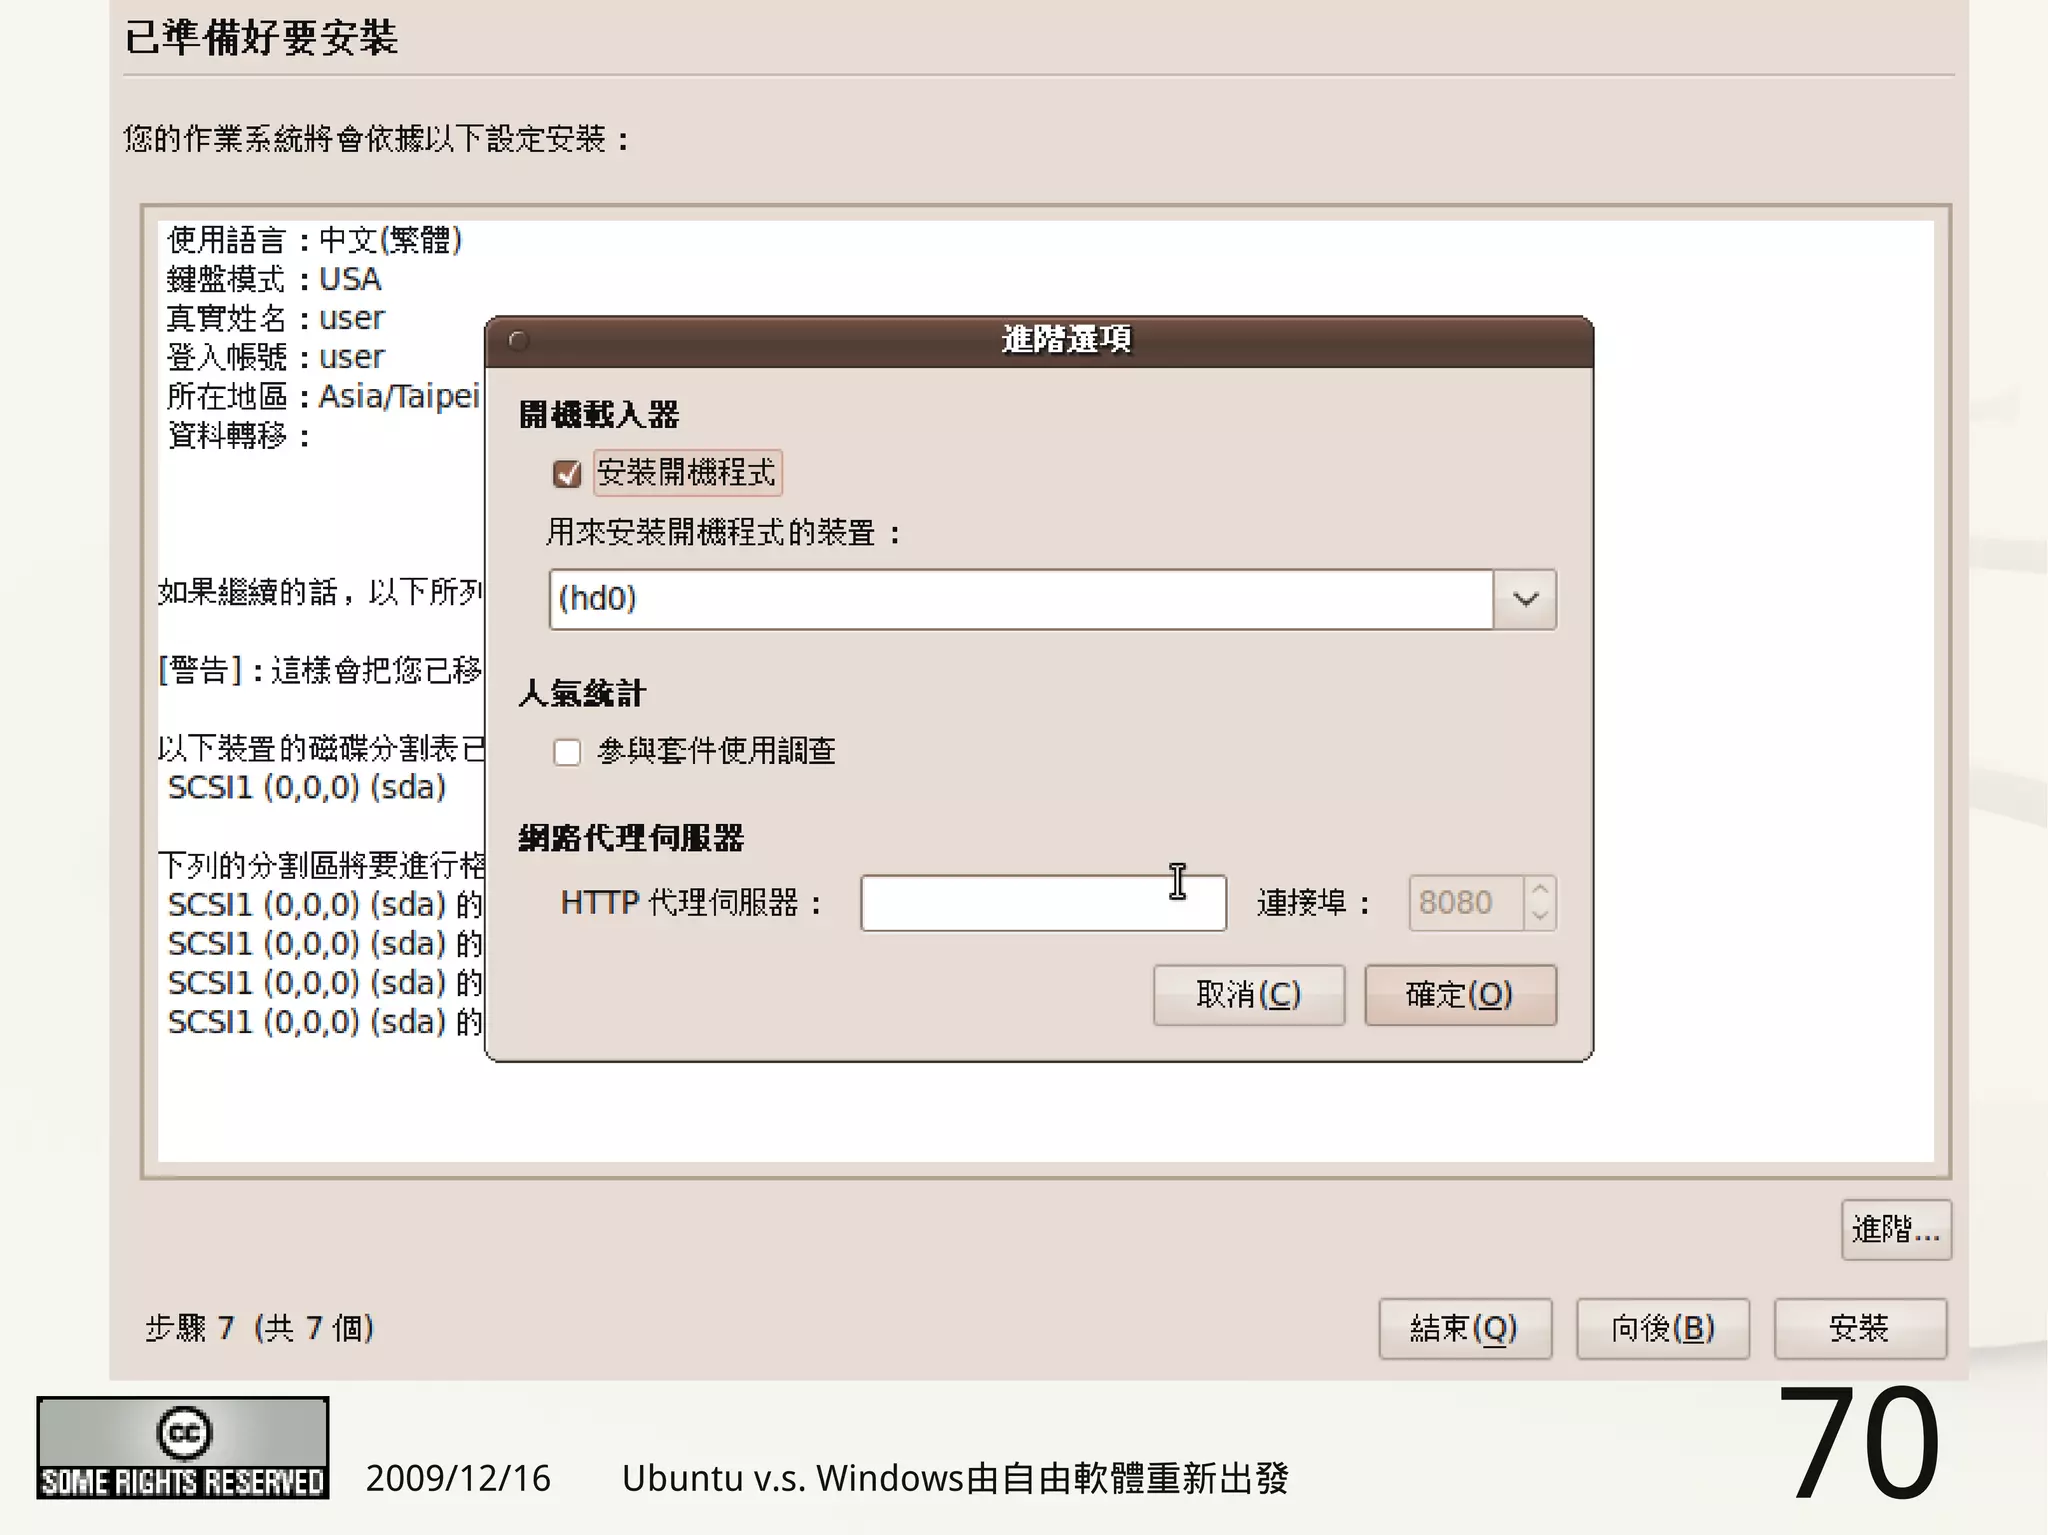Start installation with the 安裝 button
This screenshot has width=2048, height=1535.
pyautogui.click(x=1860, y=1328)
